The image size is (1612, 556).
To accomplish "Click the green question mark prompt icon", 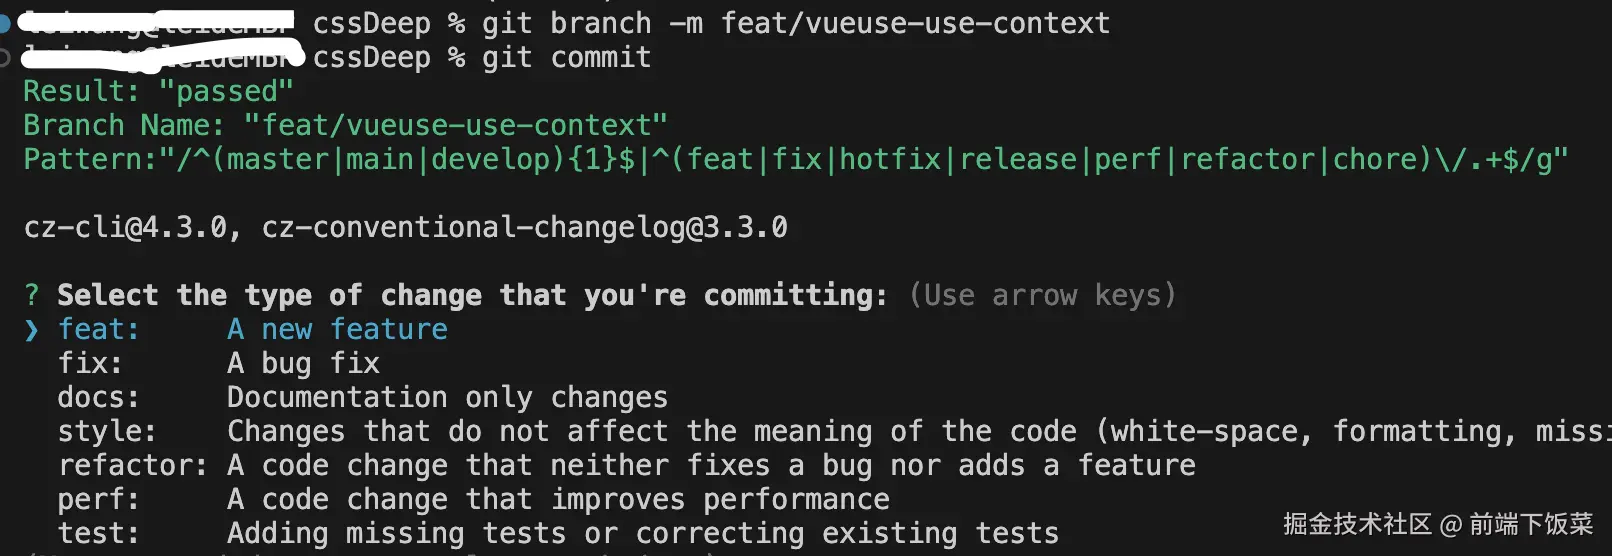I will tap(32, 295).
